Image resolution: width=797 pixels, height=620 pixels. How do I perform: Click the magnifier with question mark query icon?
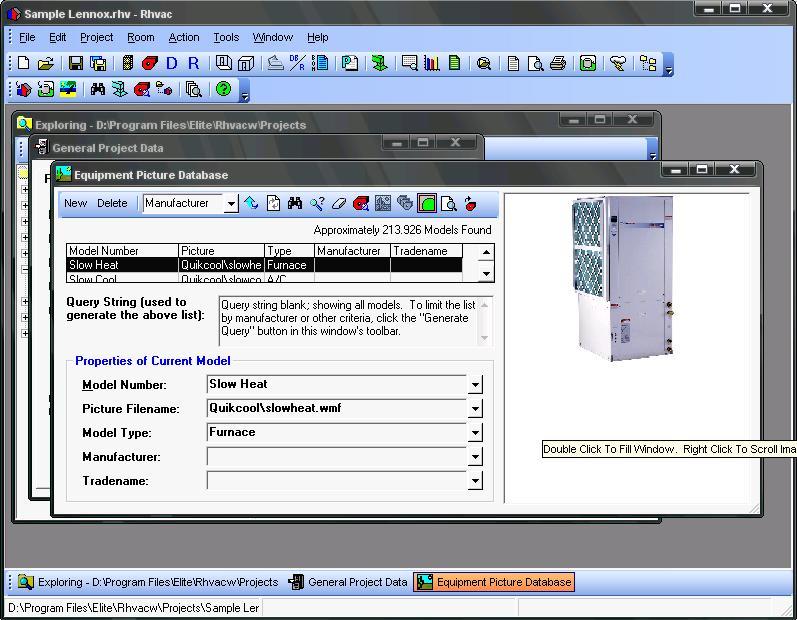click(x=317, y=204)
